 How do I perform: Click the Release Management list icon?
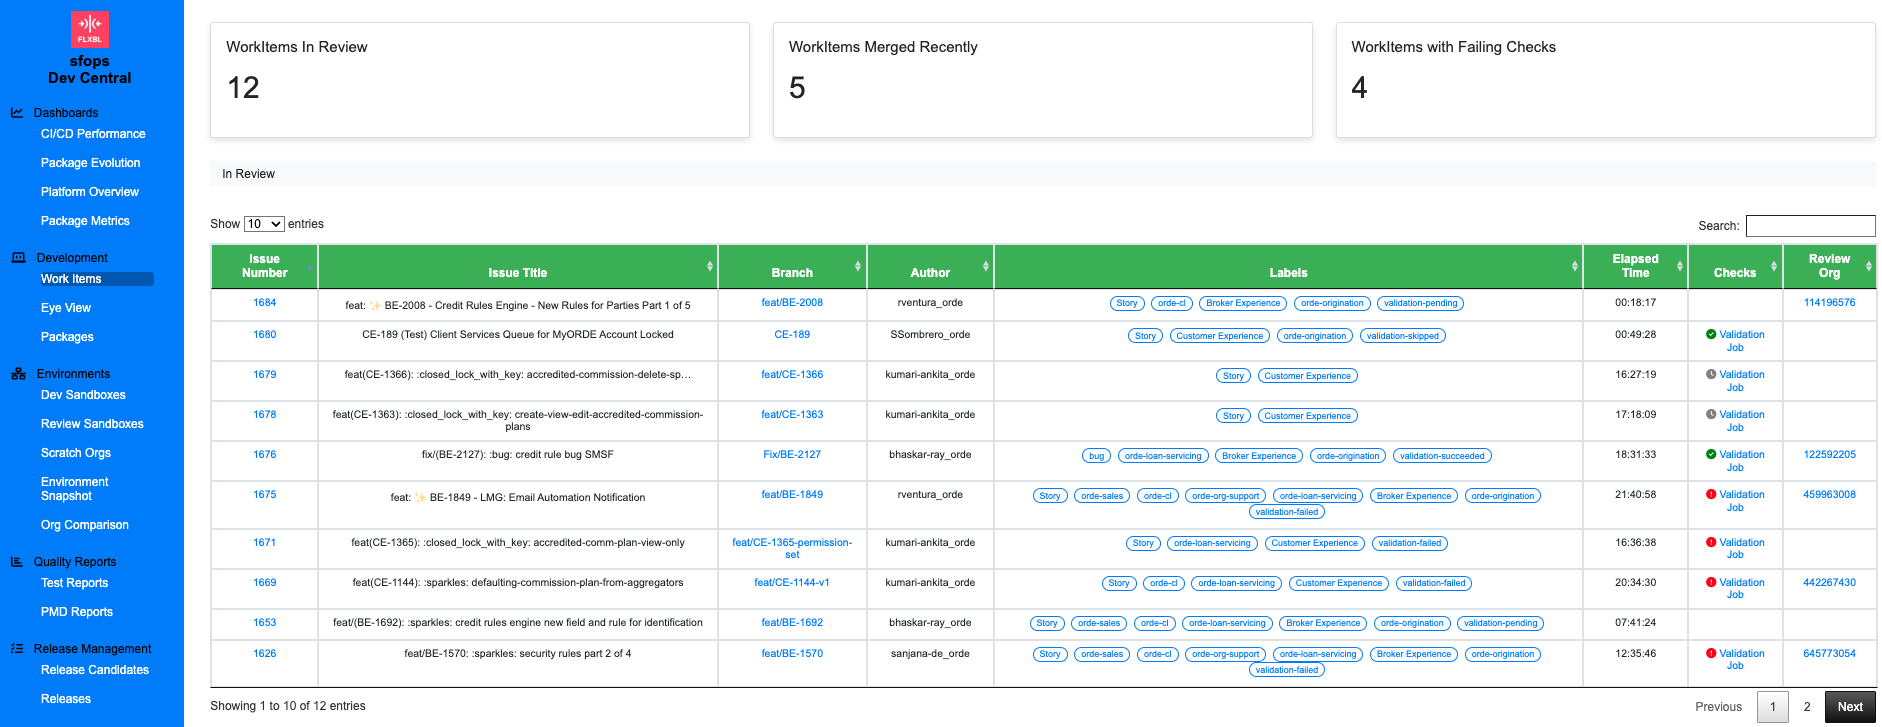17,649
